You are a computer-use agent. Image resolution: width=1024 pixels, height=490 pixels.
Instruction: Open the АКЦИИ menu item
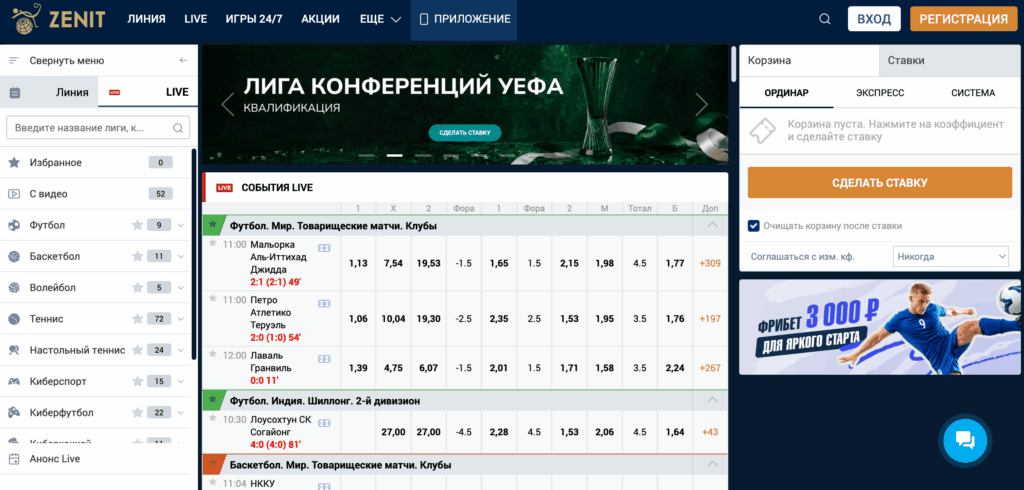321,19
